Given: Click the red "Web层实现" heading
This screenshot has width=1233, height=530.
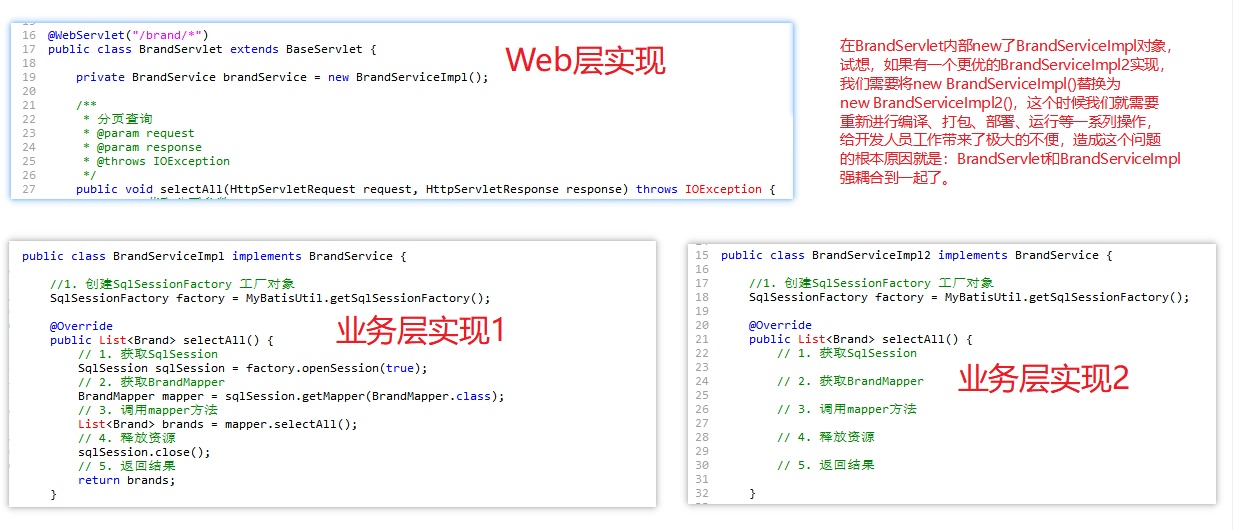Looking at the screenshot, I should [x=585, y=61].
